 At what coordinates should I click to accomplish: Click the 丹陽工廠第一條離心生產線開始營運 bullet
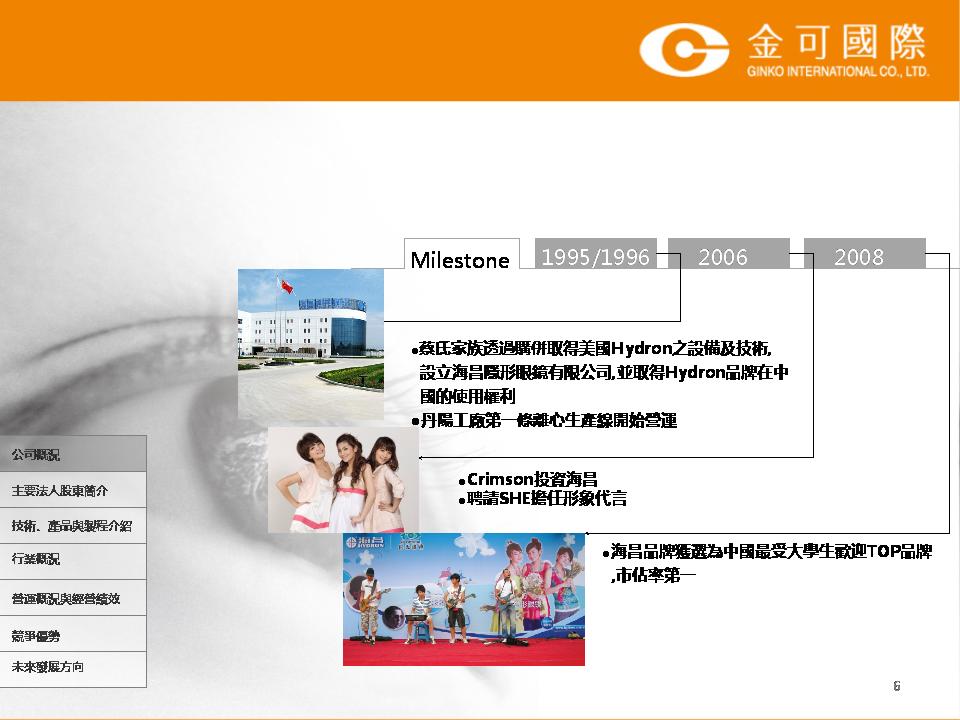click(x=544, y=421)
